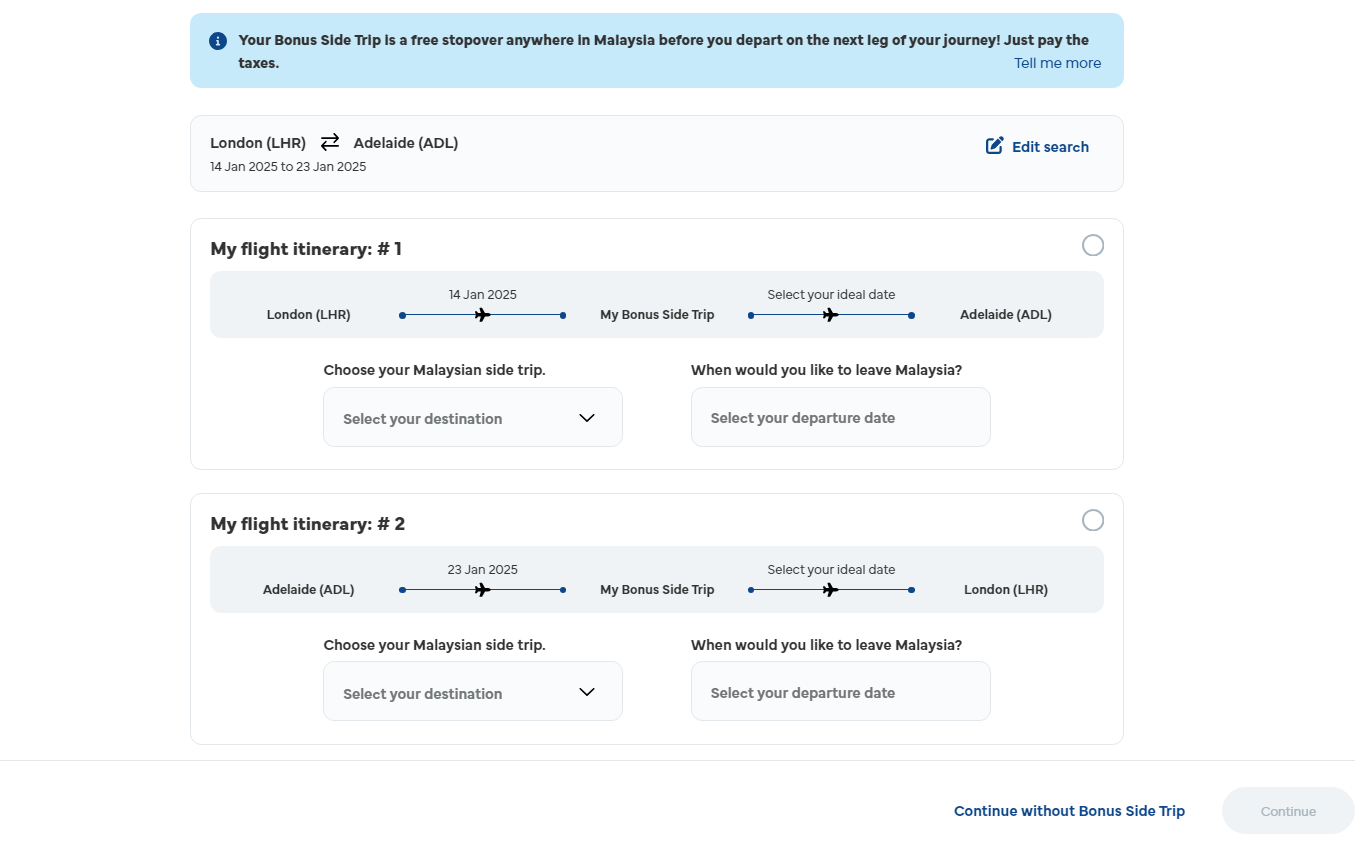The width and height of the screenshot is (1355, 842).
Task: Open the Tell me more link
Action: click(1057, 63)
